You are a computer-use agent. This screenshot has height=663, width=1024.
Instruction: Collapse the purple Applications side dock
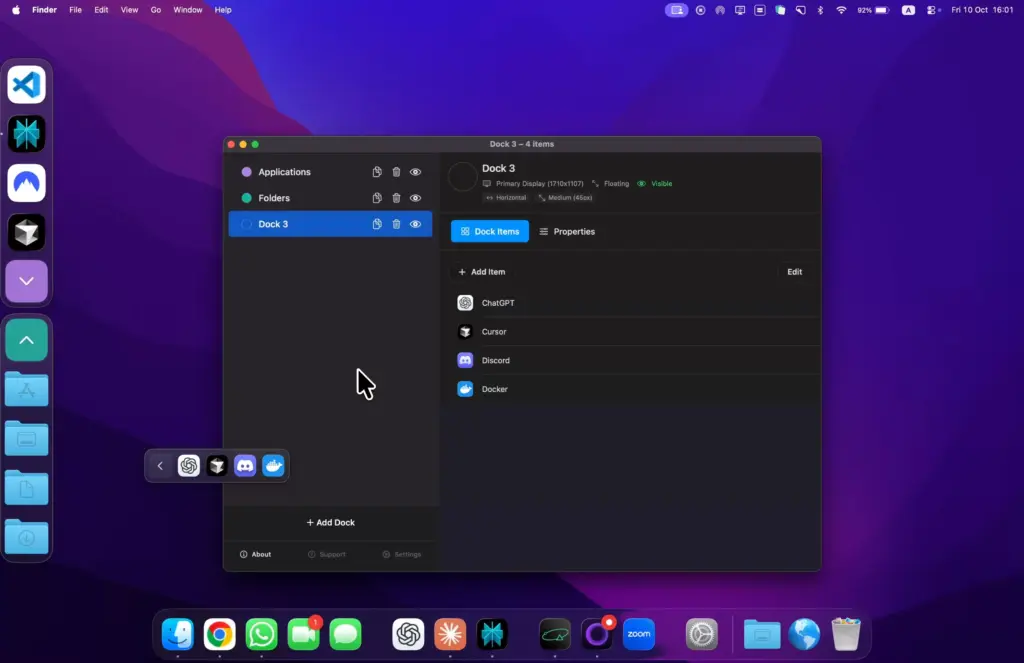pos(27,282)
